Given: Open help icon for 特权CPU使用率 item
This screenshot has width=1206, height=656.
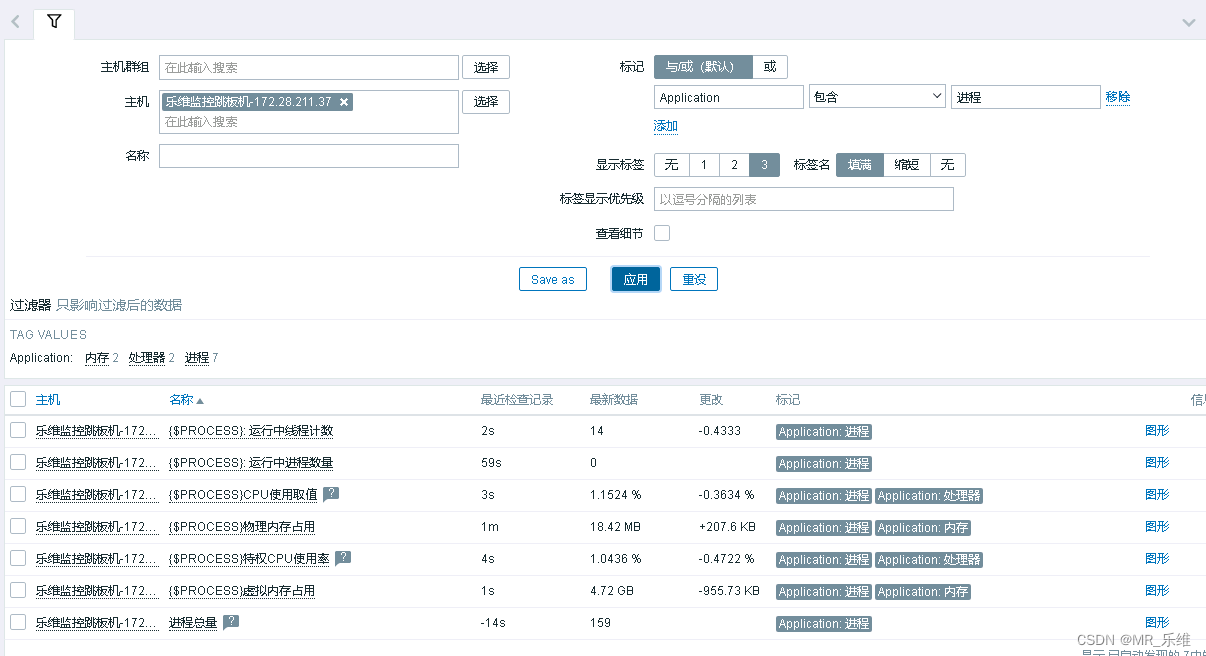Looking at the screenshot, I should point(343,558).
